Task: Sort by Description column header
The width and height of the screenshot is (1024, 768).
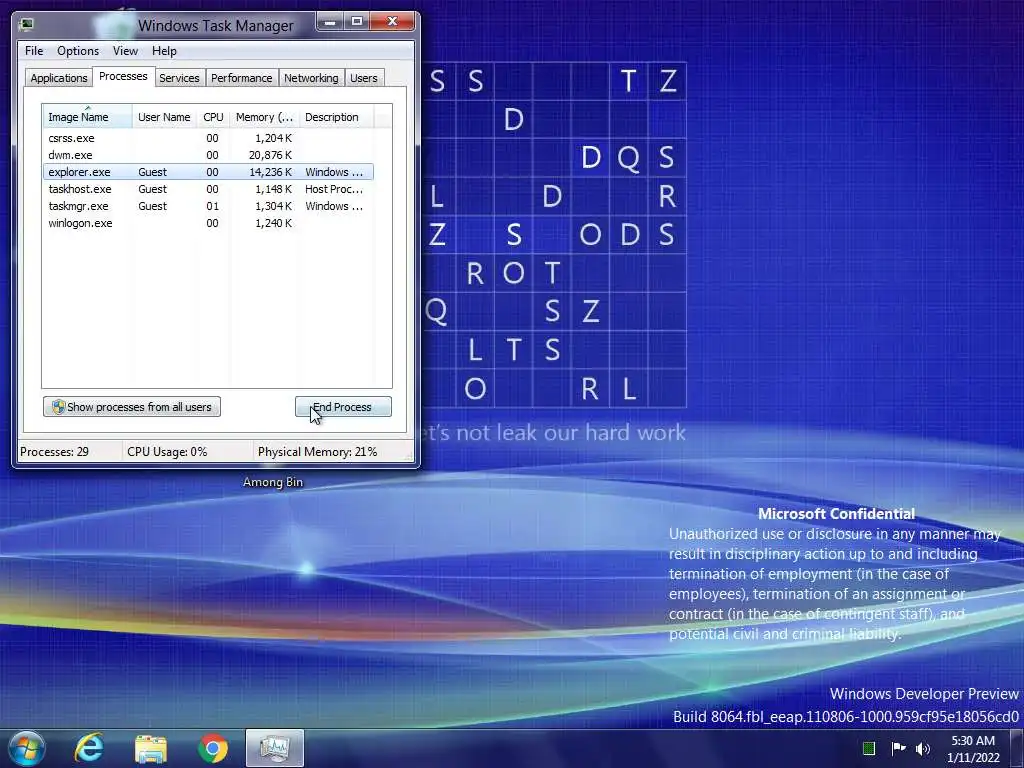Action: [336, 117]
